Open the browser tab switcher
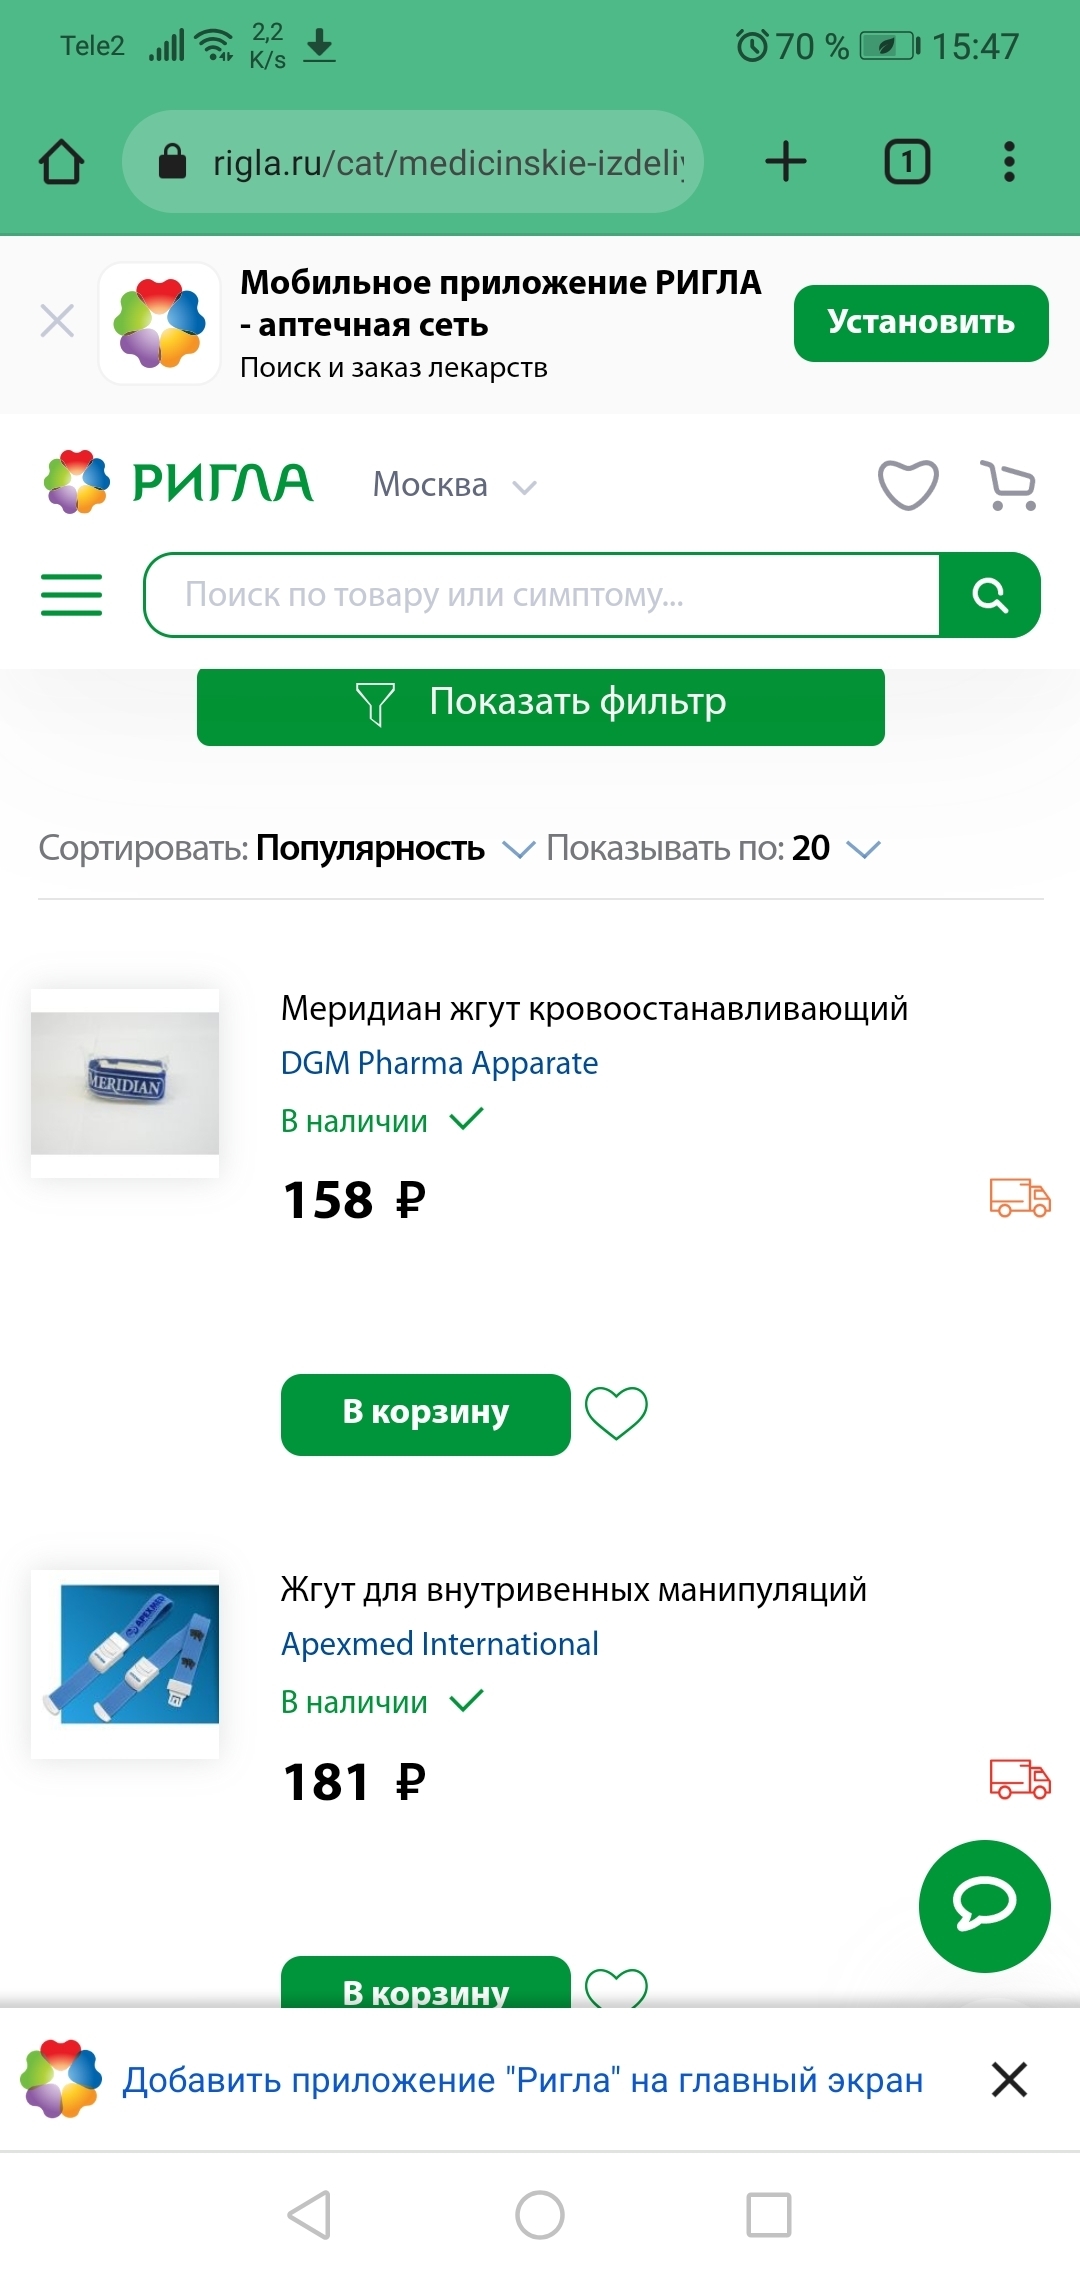1080x2280 pixels. pyautogui.click(x=907, y=162)
